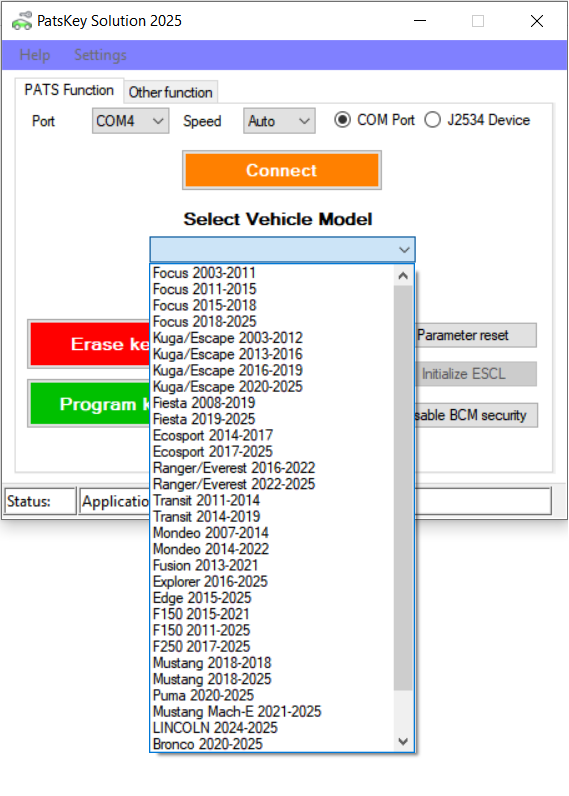Switch to PATS Function tab
569x796 pixels.
(69, 90)
